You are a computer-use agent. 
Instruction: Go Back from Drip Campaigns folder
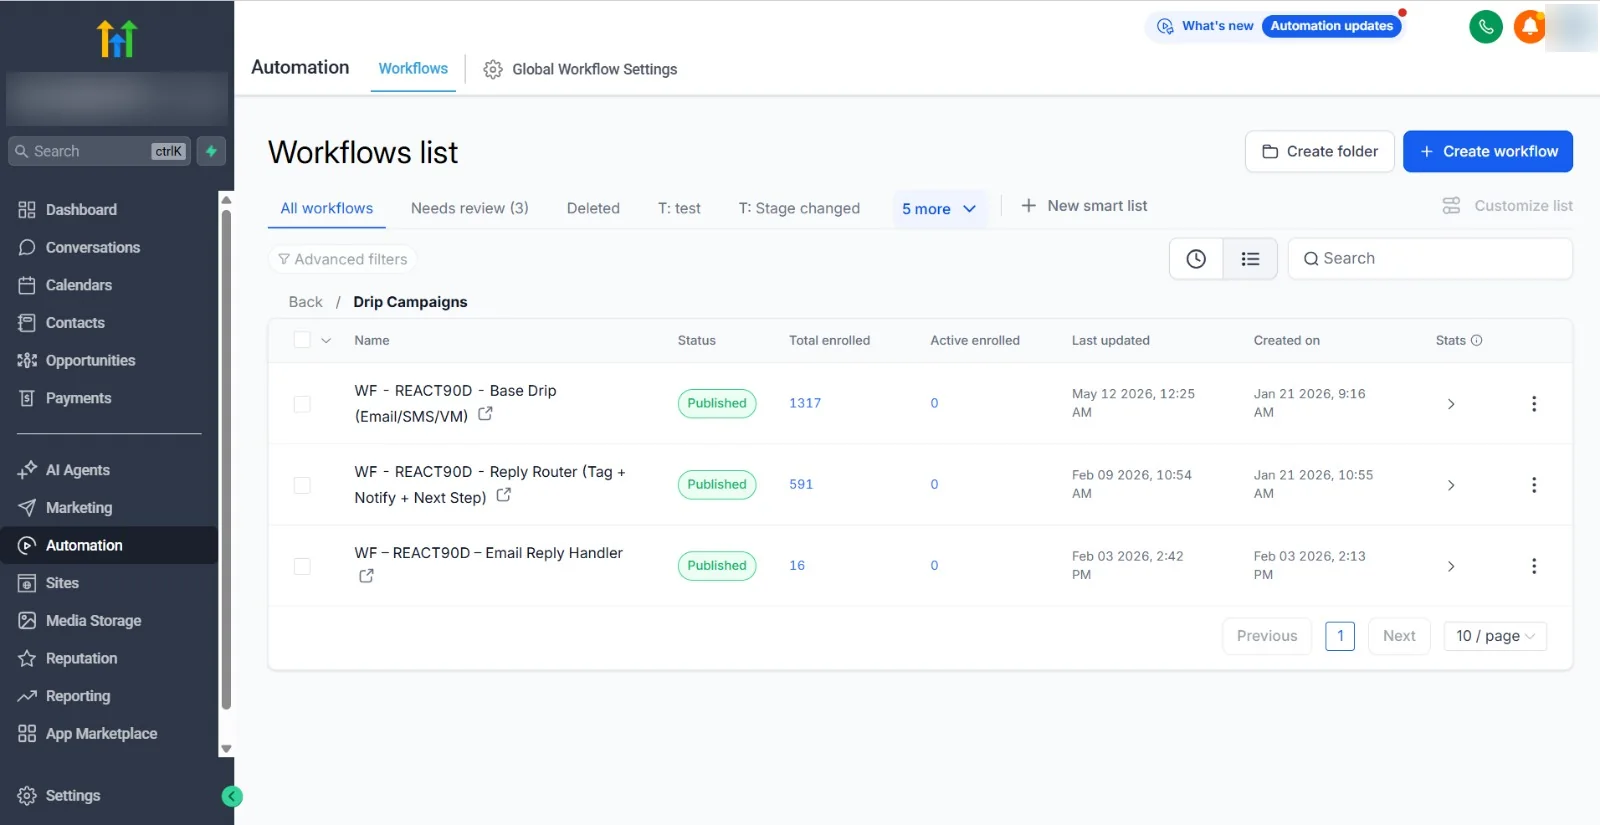[305, 302]
